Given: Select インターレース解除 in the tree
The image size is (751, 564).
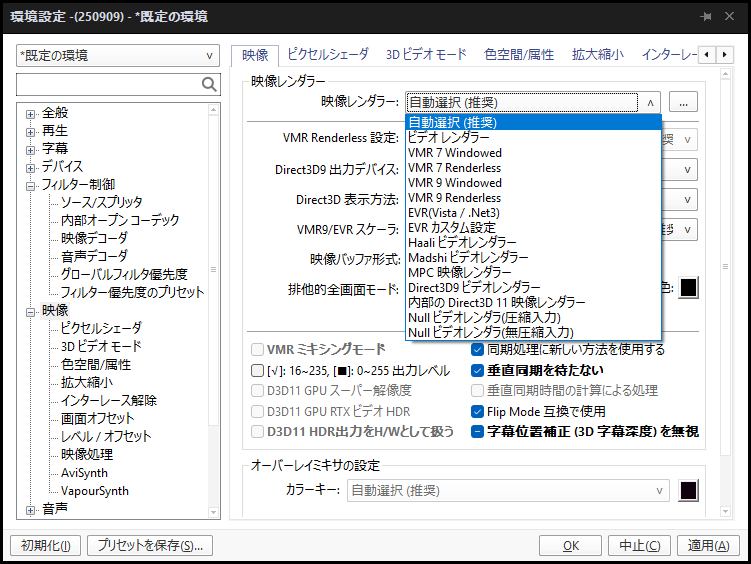Looking at the screenshot, I should click(x=108, y=401).
